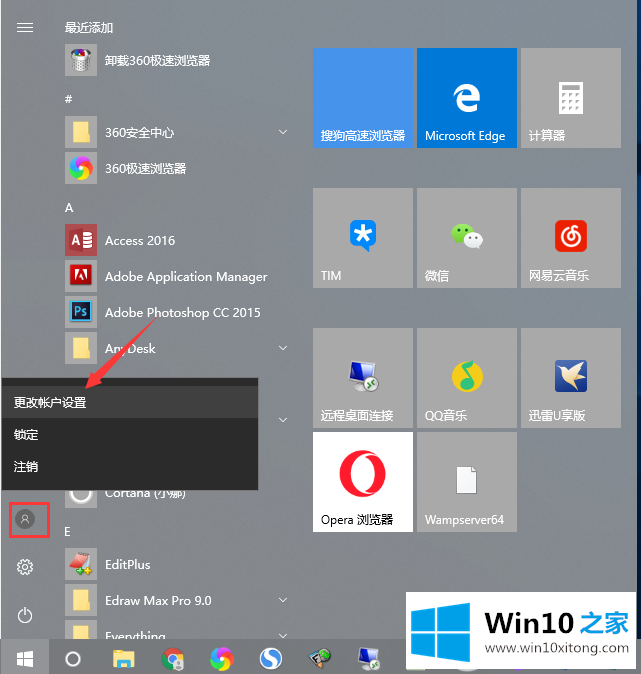
Task: Launch the Opera 浏览器 tile
Action: pos(363,482)
